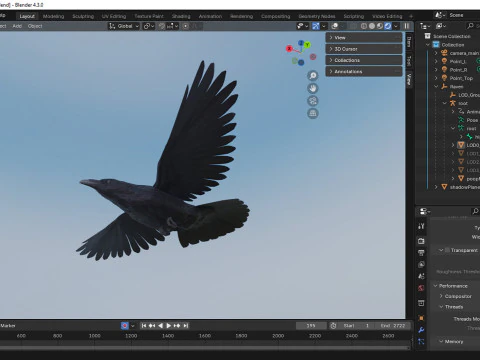Open the Shading workspace tab
Image resolution: width=480 pixels, height=360 pixels.
pos(181,16)
